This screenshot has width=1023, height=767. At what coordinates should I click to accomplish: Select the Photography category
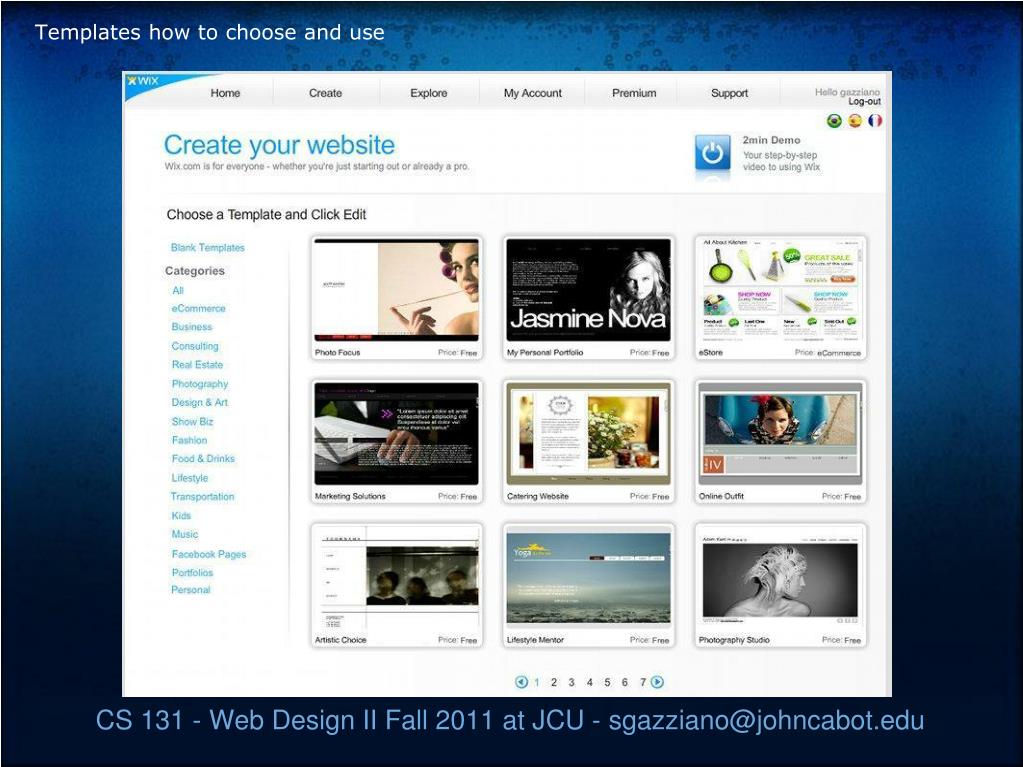tap(200, 384)
